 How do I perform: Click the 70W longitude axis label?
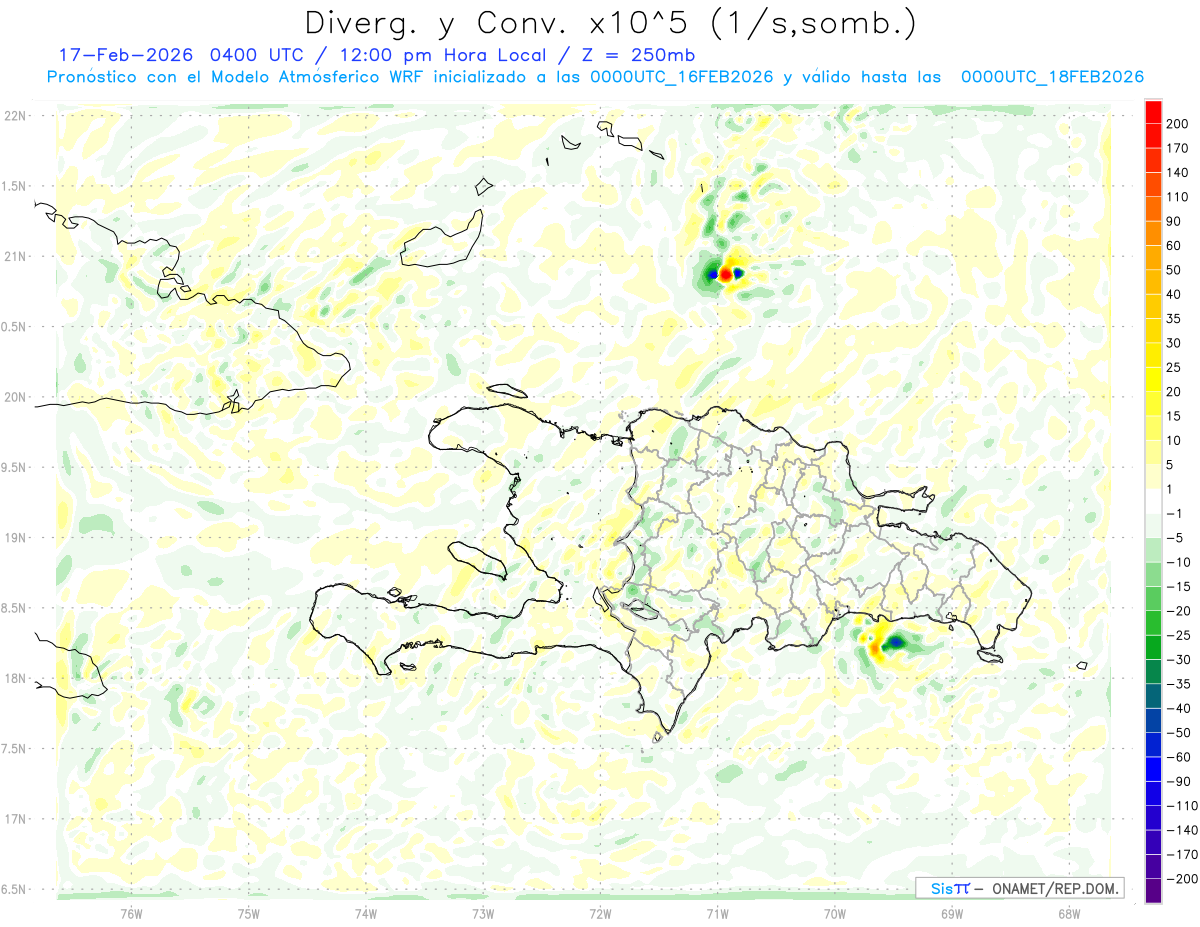coord(834,913)
